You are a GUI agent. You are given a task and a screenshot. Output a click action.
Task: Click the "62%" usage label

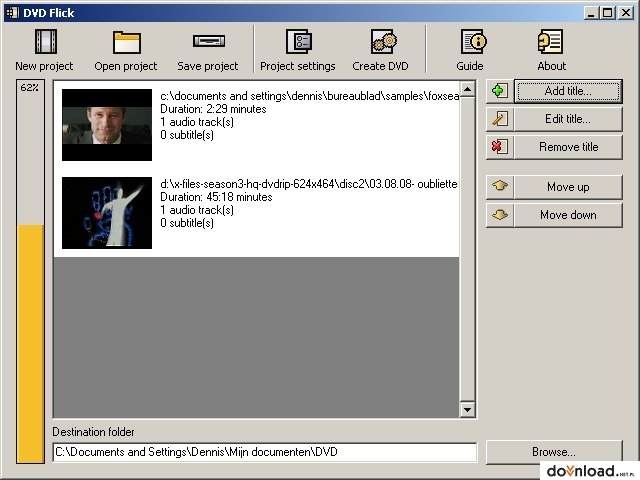pyautogui.click(x=29, y=87)
